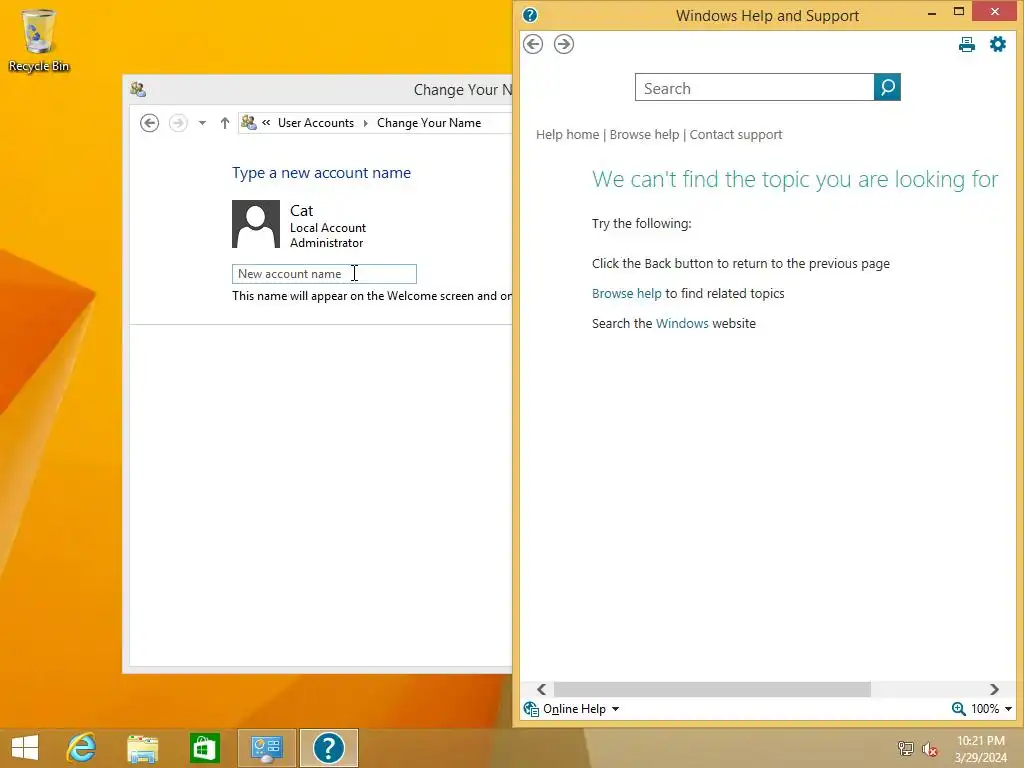Click forward arrow in Change Your Name window
This screenshot has height=768, width=1024.
(178, 123)
